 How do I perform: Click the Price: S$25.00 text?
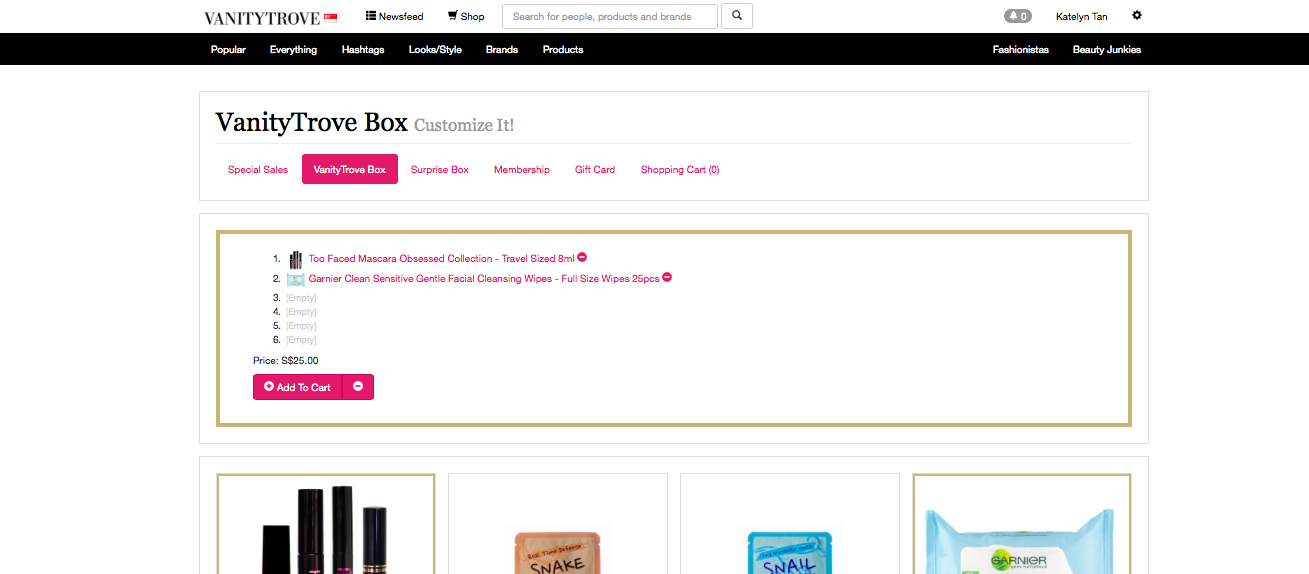[286, 361]
